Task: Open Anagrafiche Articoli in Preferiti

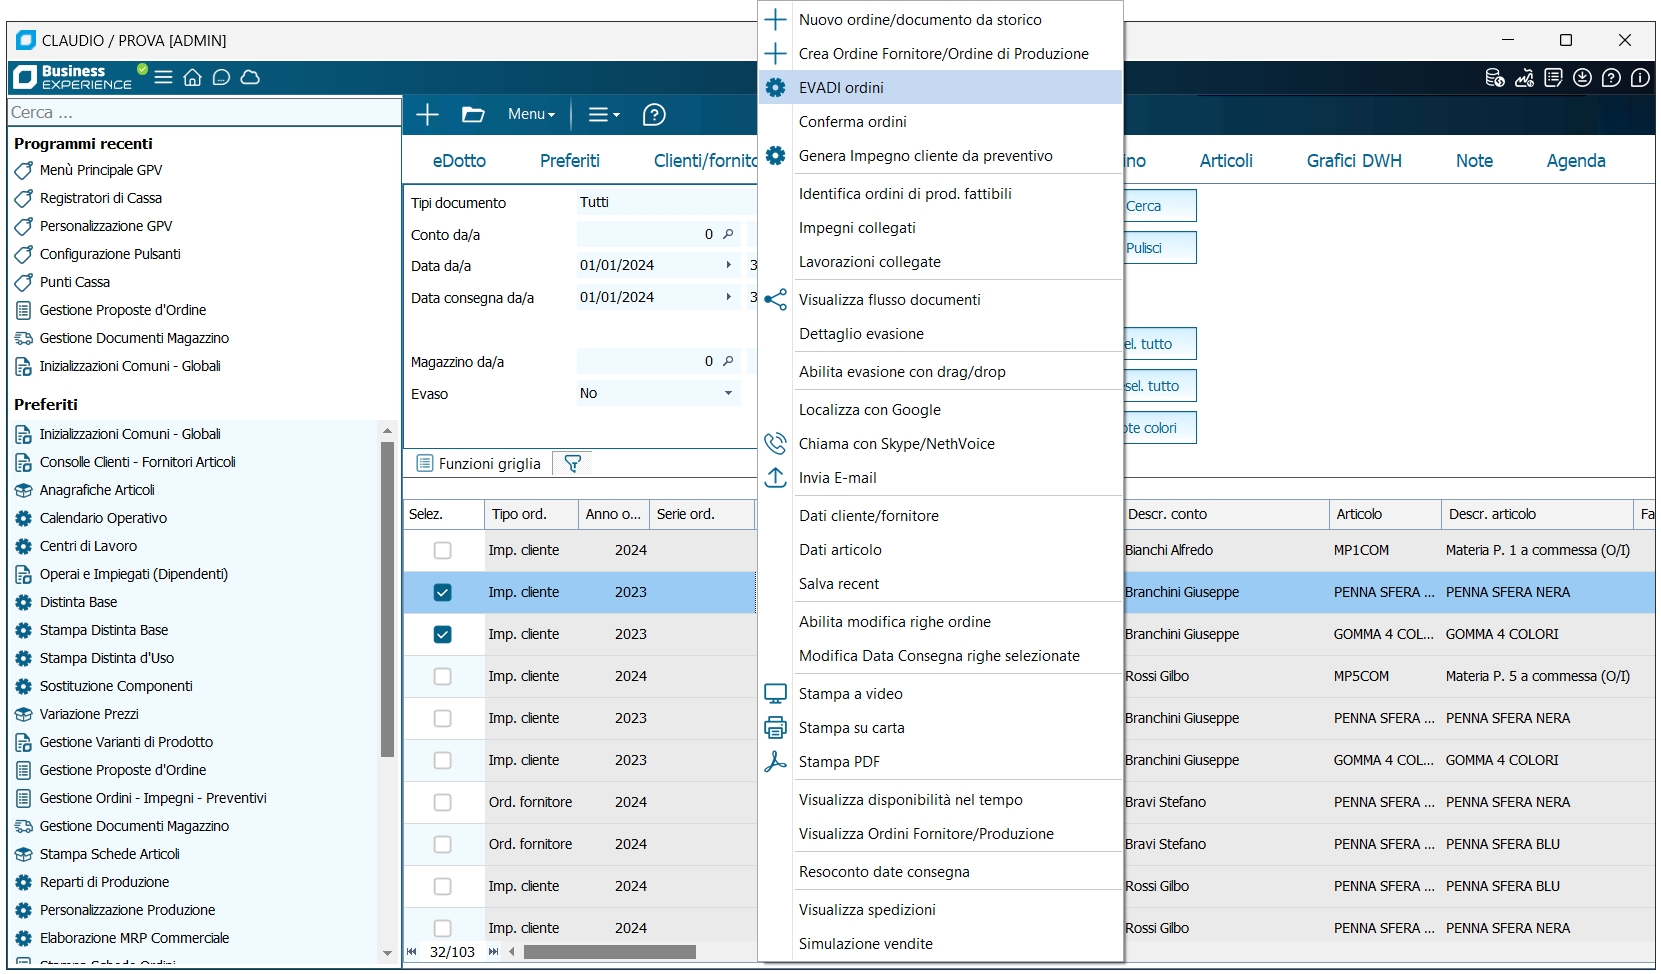Action: click(97, 490)
